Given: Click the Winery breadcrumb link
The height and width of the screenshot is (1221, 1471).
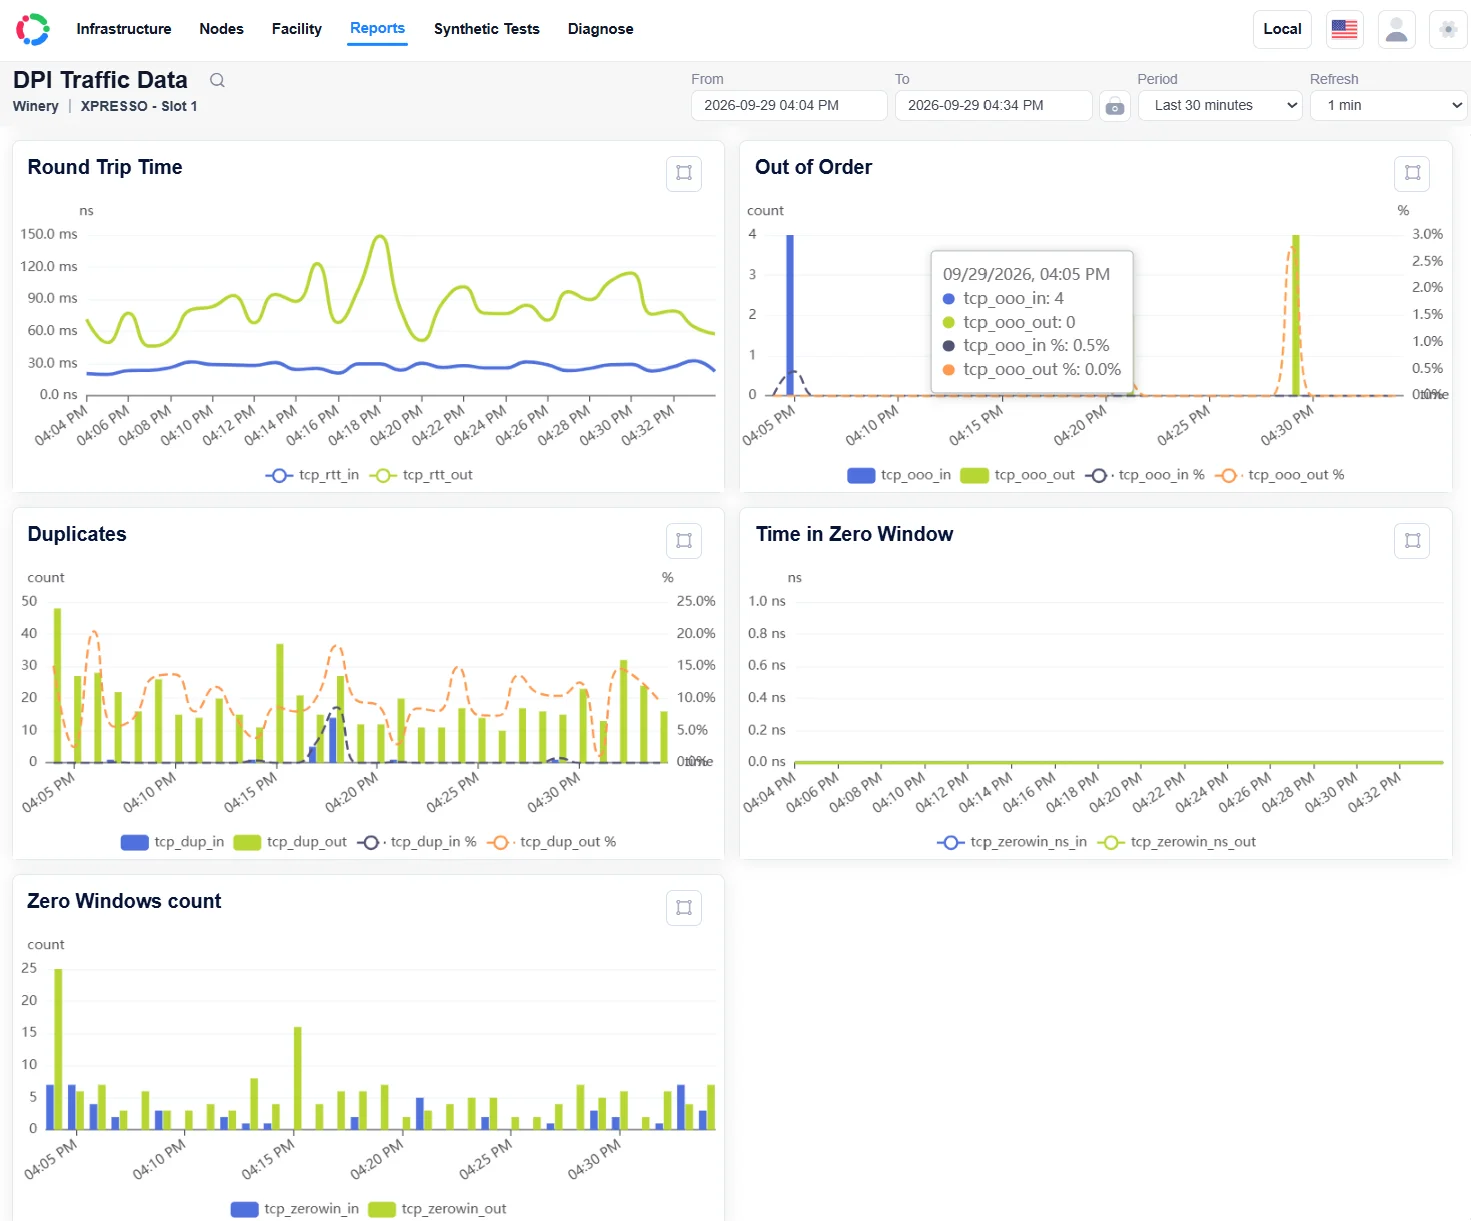Looking at the screenshot, I should point(36,106).
